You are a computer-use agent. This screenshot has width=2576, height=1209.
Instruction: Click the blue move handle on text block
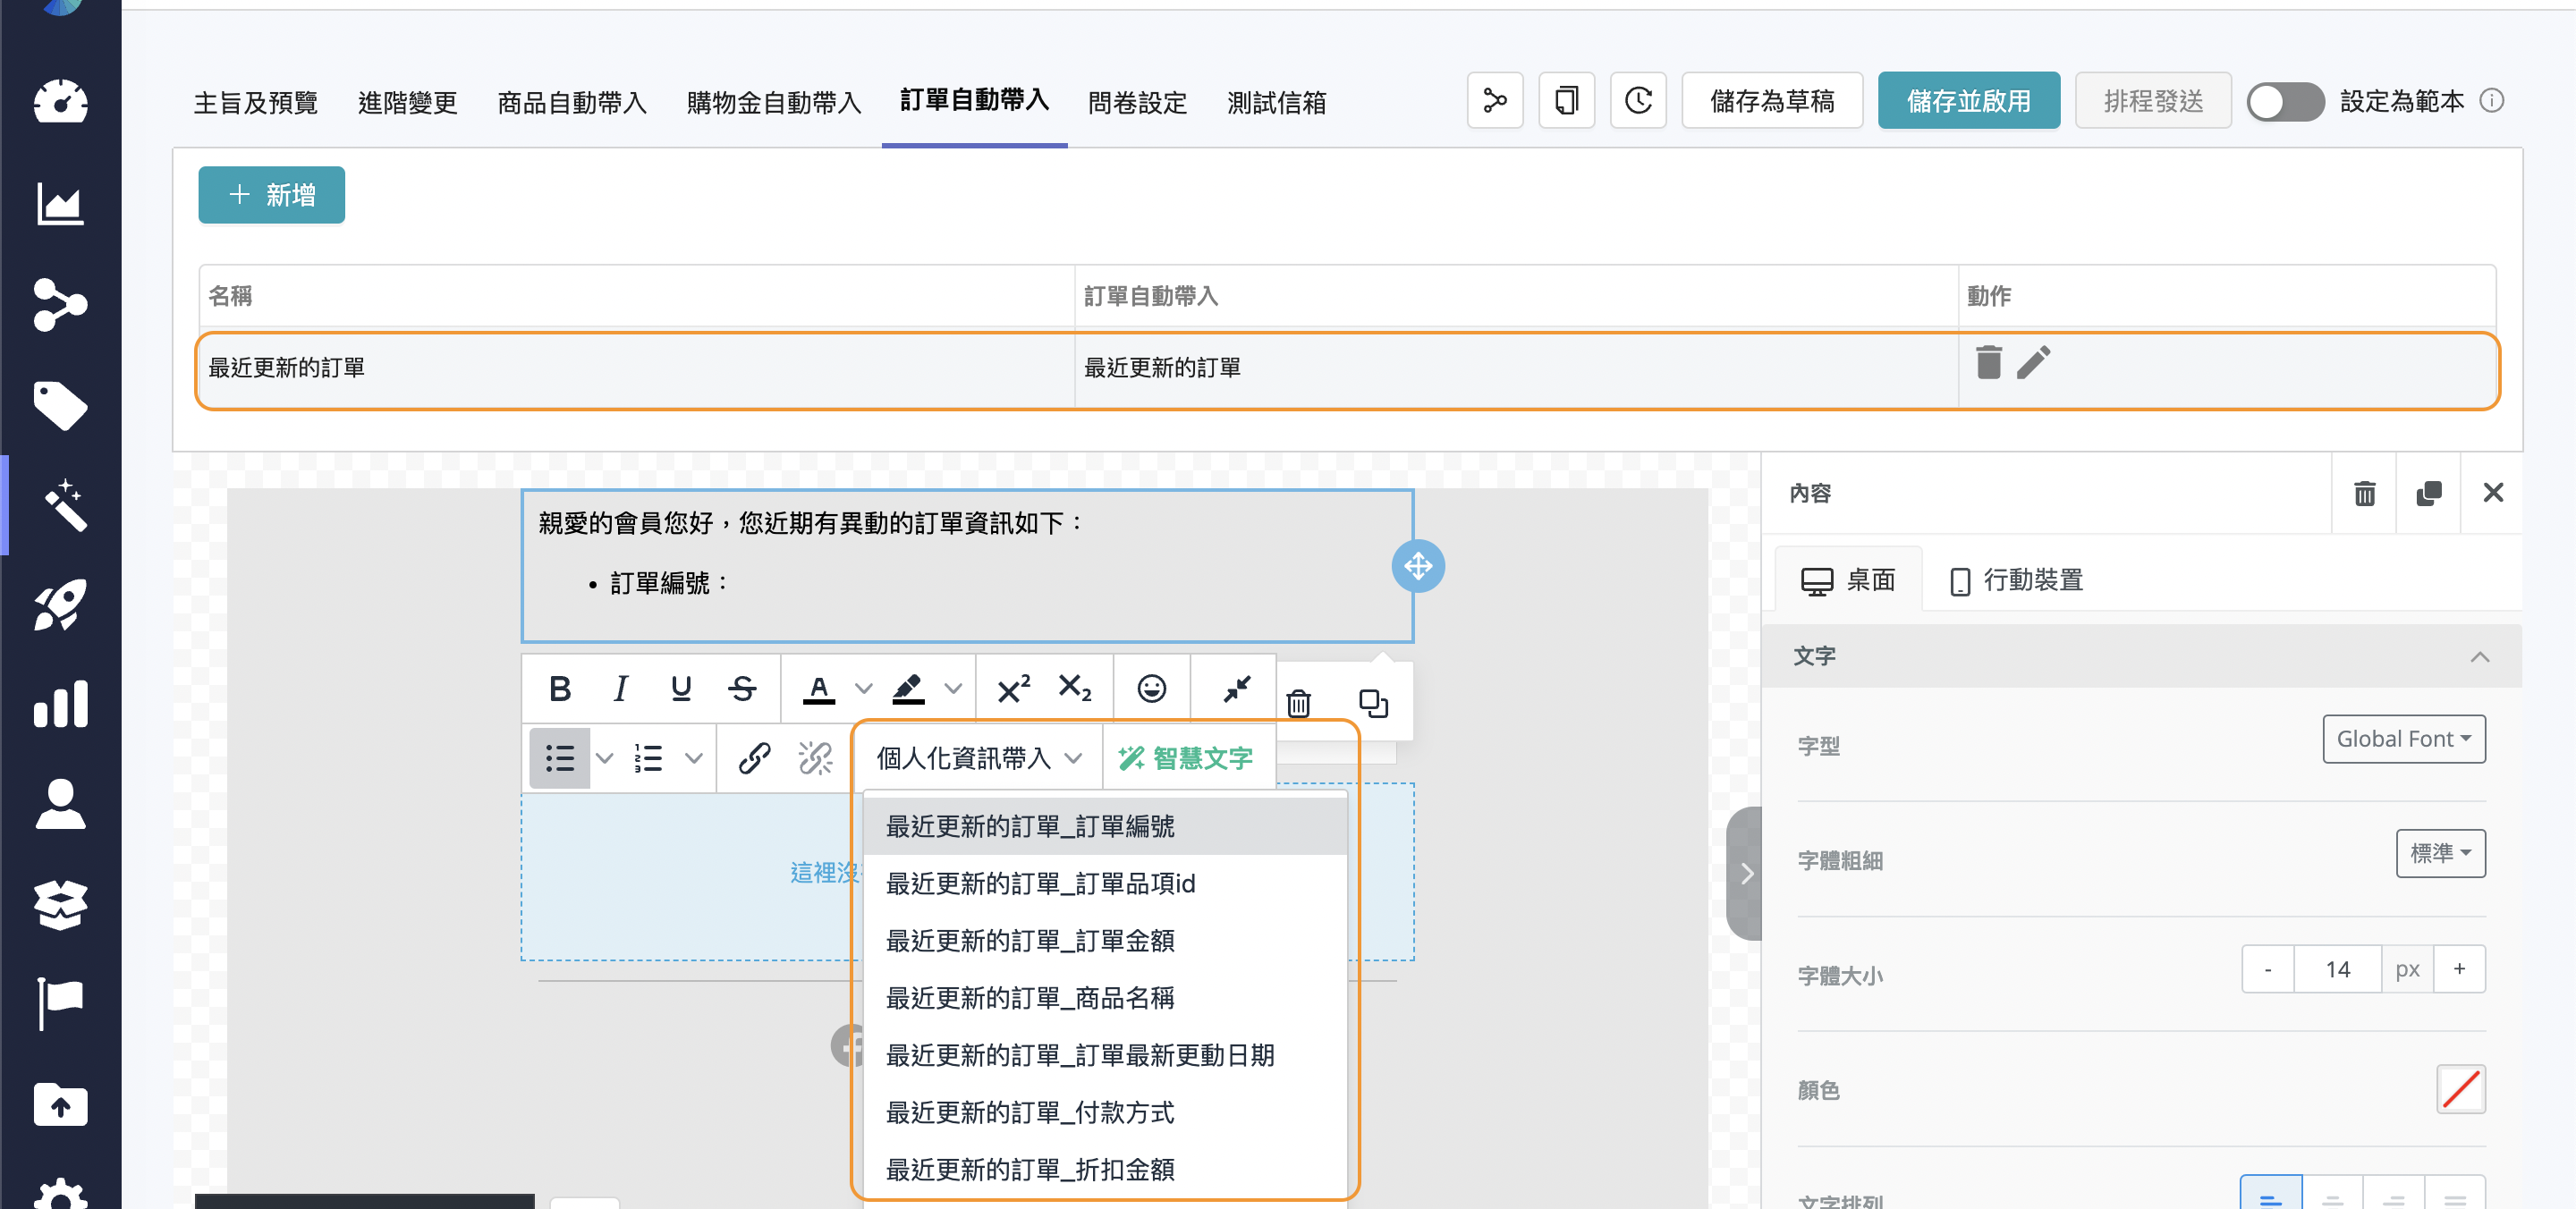point(1417,566)
